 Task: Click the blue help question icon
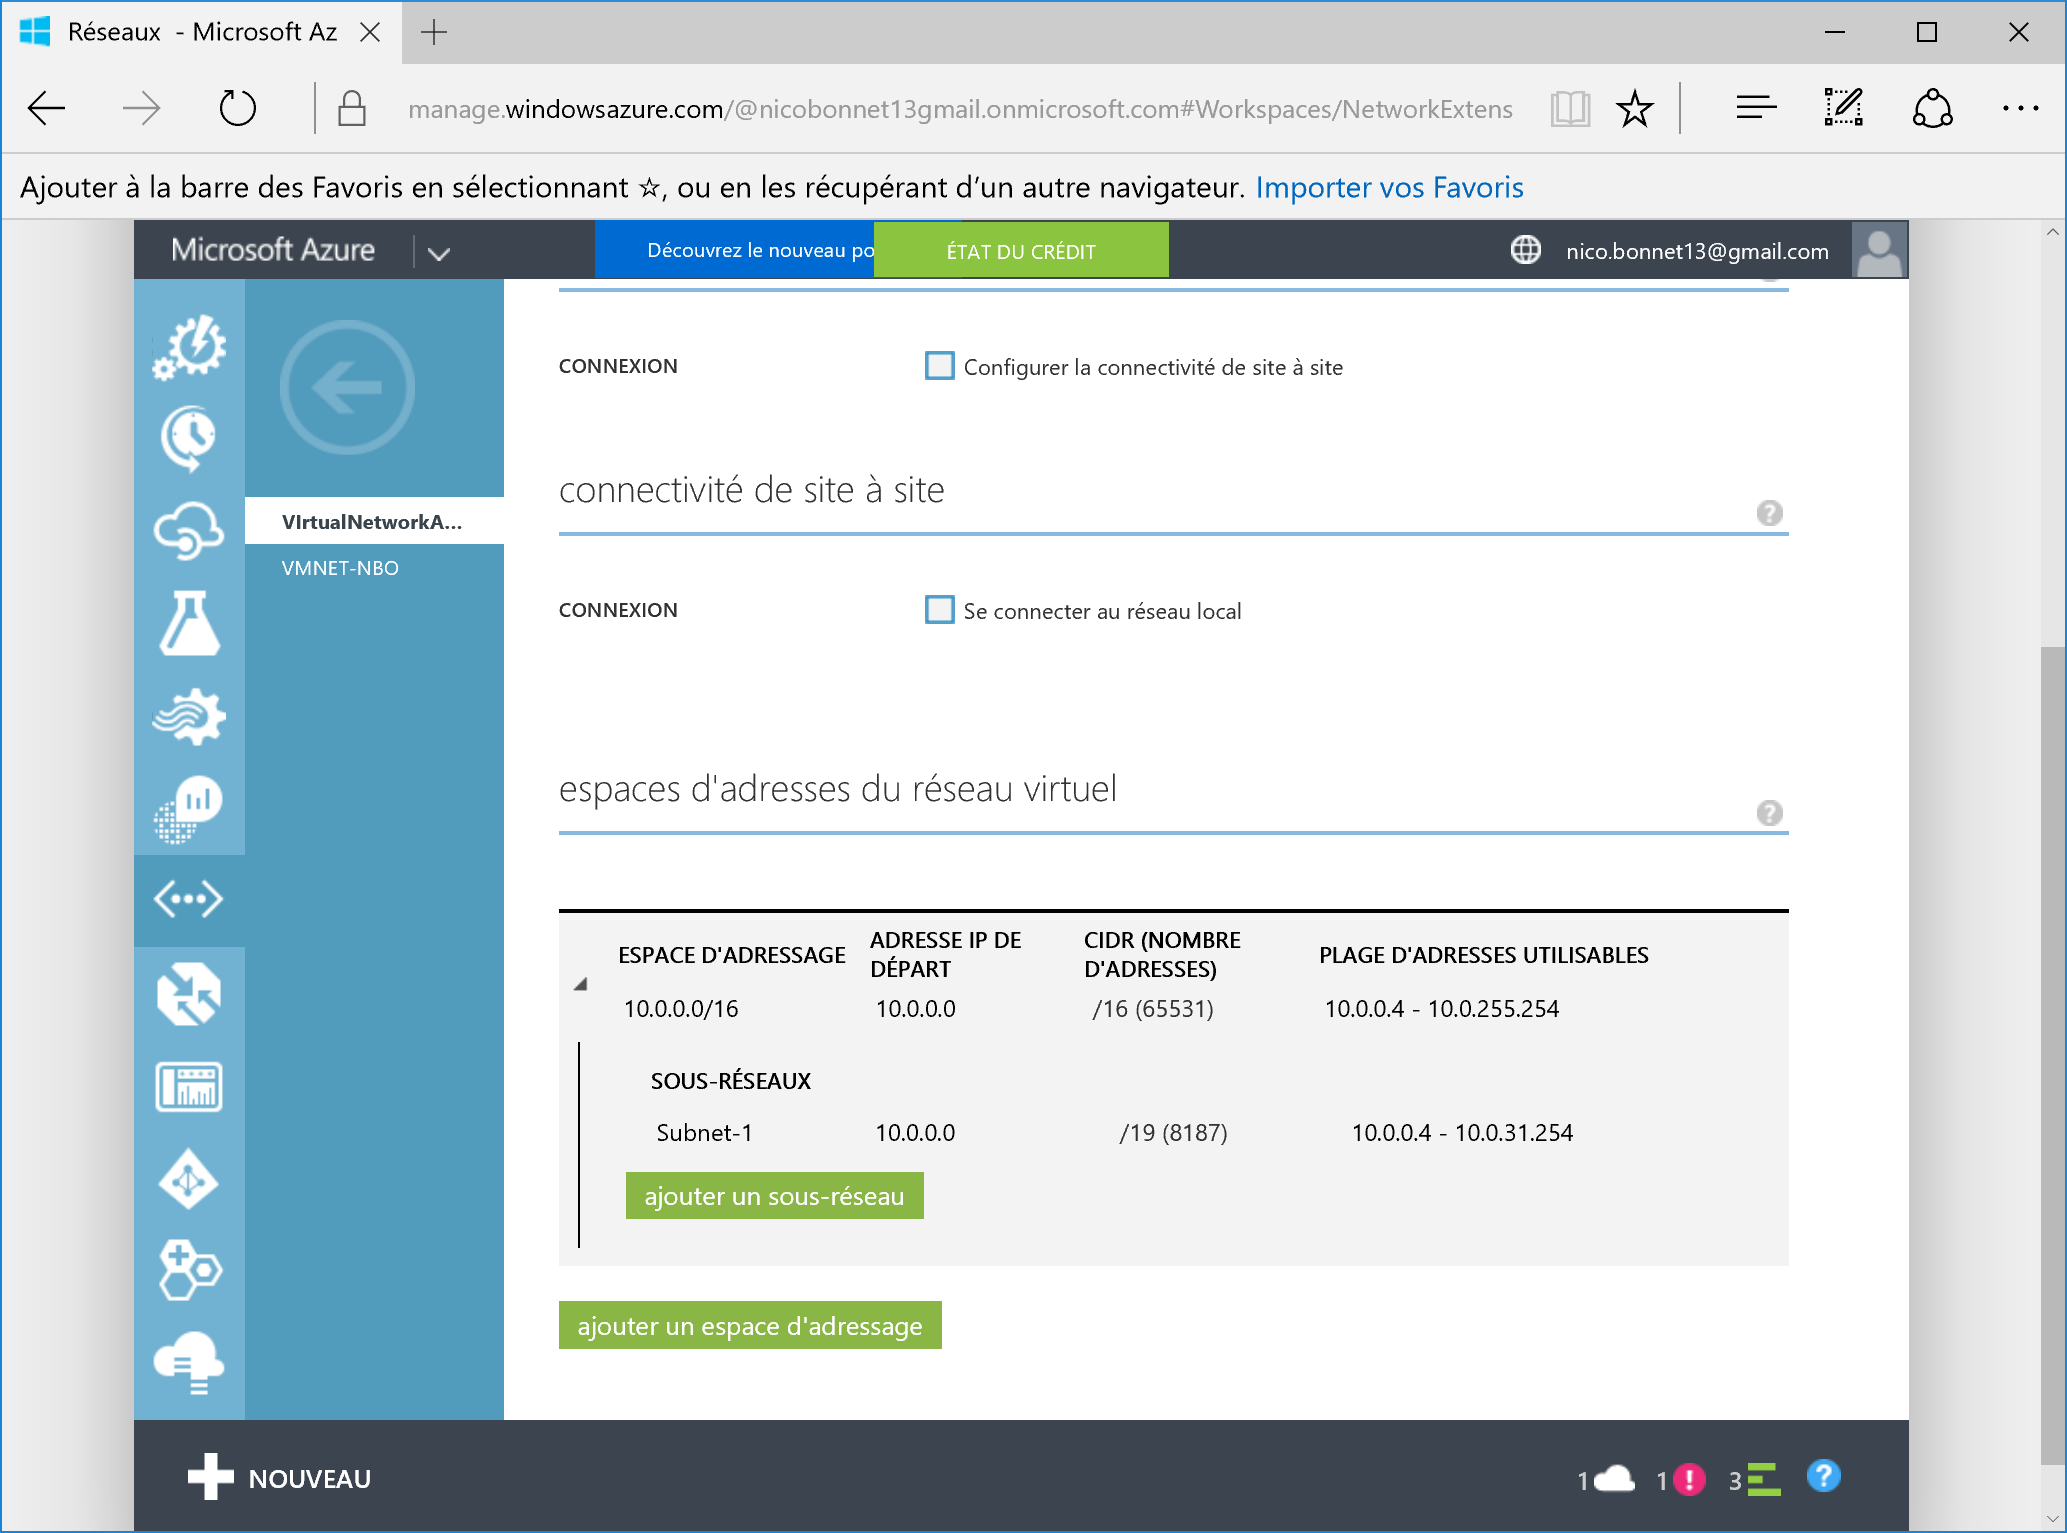tap(1823, 1476)
